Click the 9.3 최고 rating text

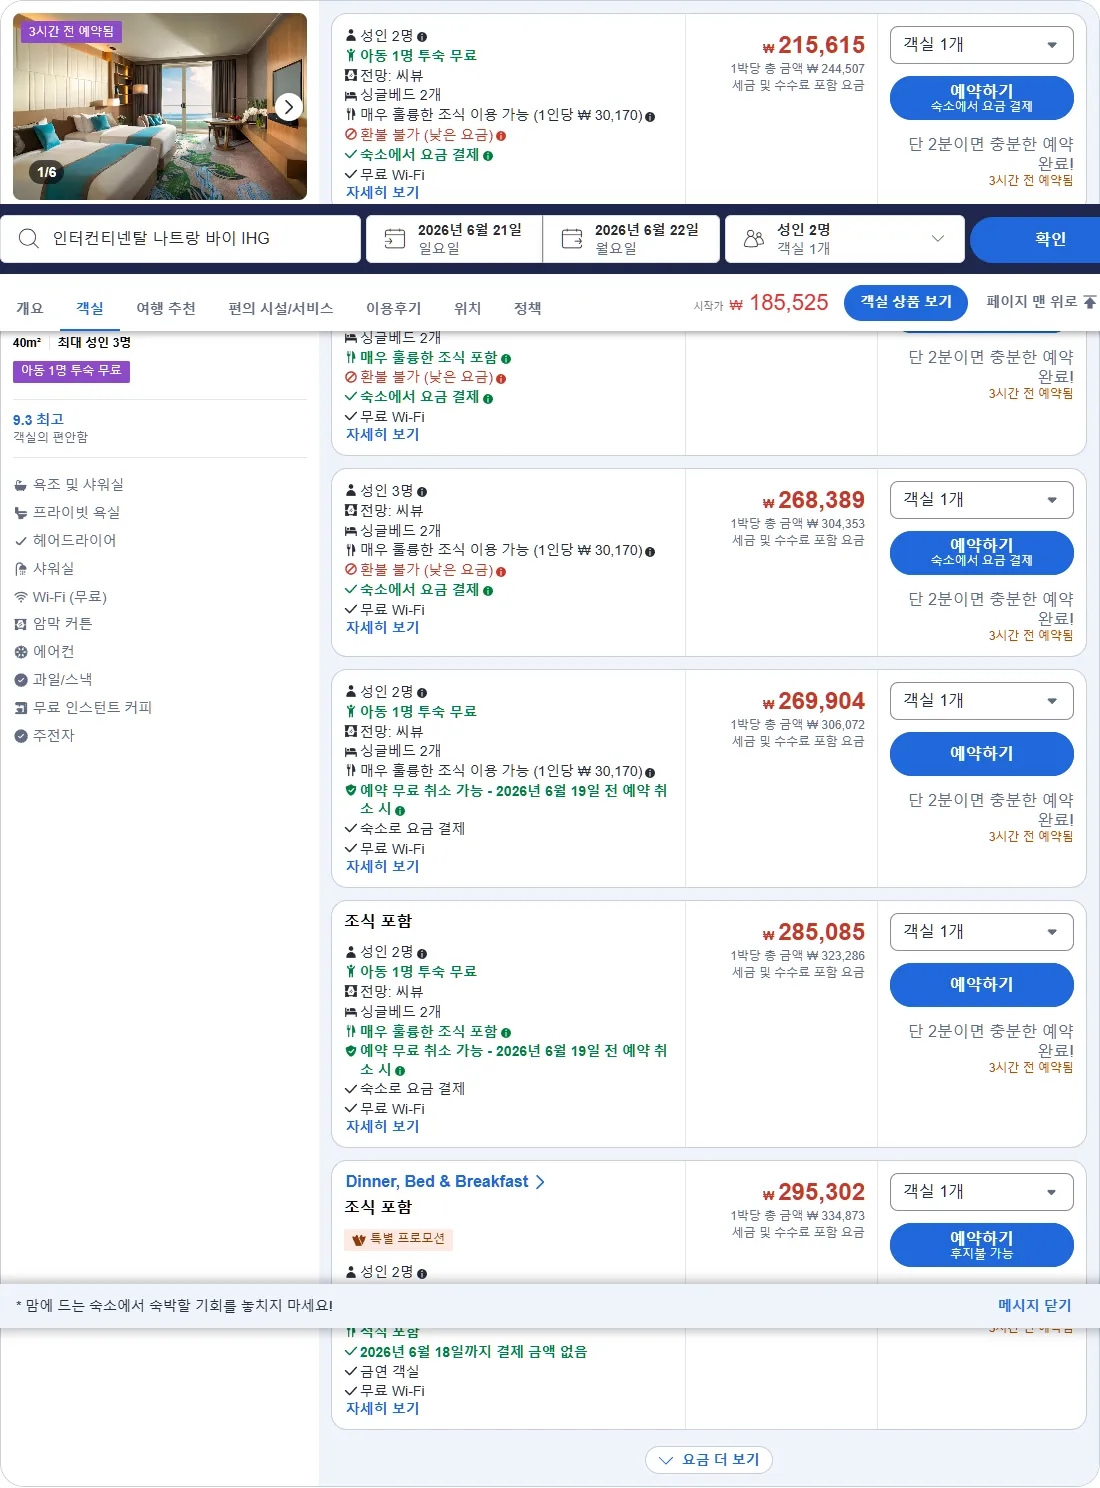(x=38, y=420)
